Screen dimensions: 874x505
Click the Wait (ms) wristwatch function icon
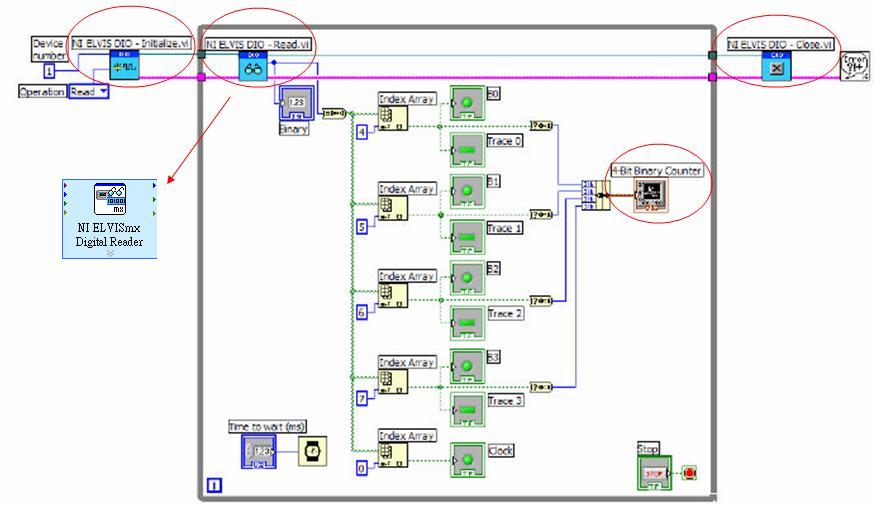pos(311,453)
